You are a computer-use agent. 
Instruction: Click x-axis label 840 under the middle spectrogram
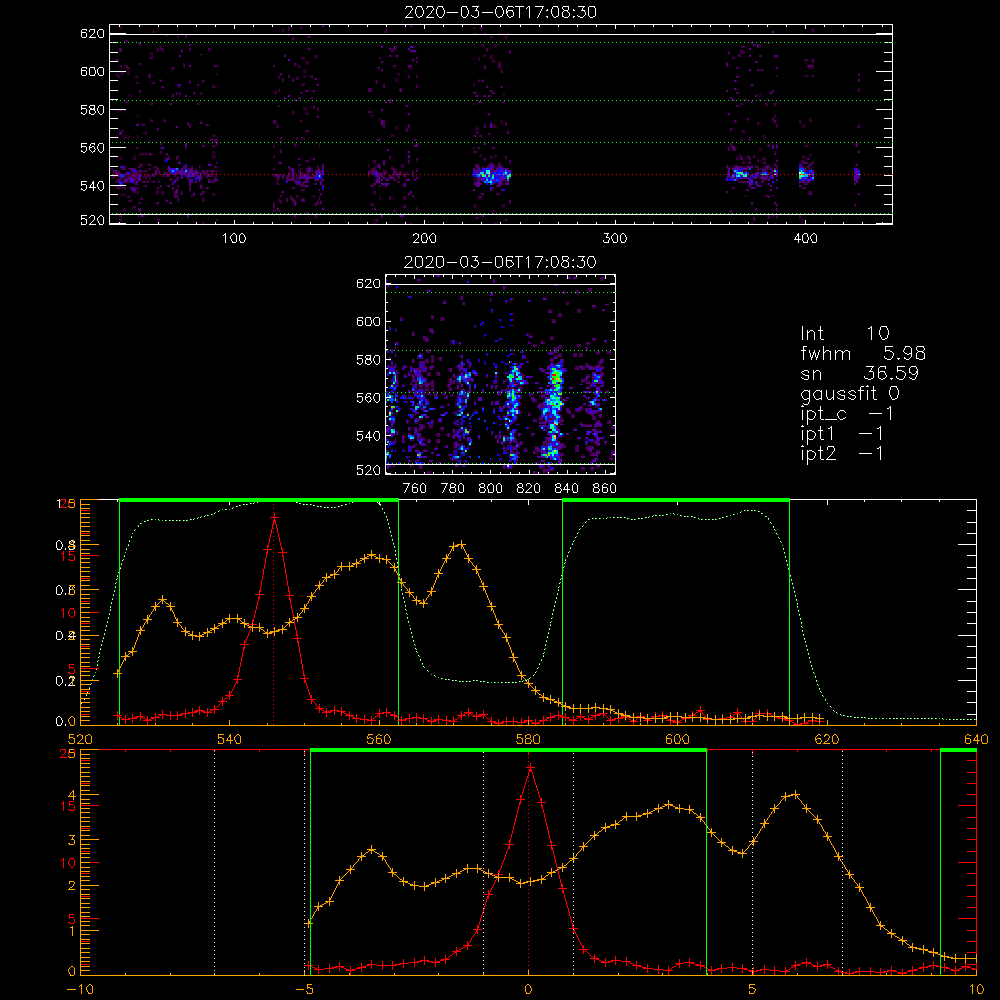click(x=566, y=489)
